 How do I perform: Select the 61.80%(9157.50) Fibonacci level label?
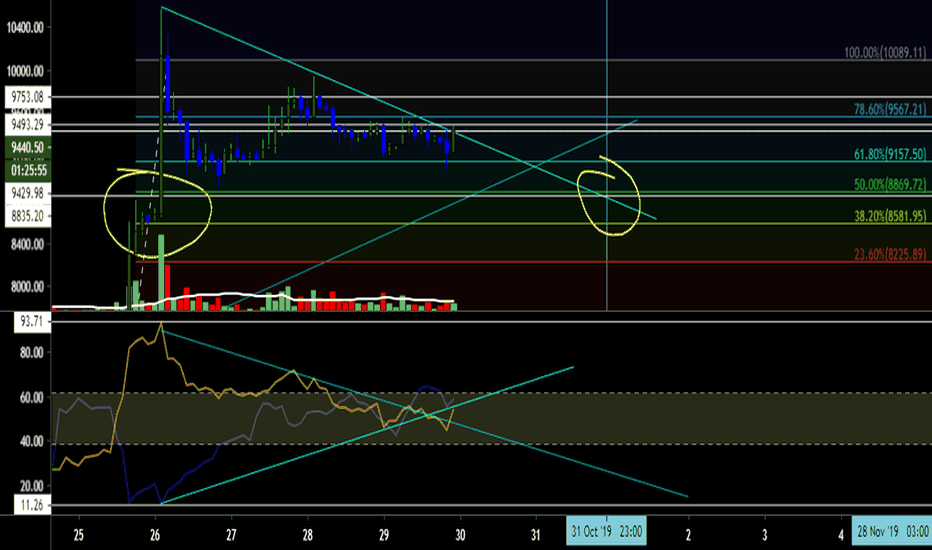890,155
